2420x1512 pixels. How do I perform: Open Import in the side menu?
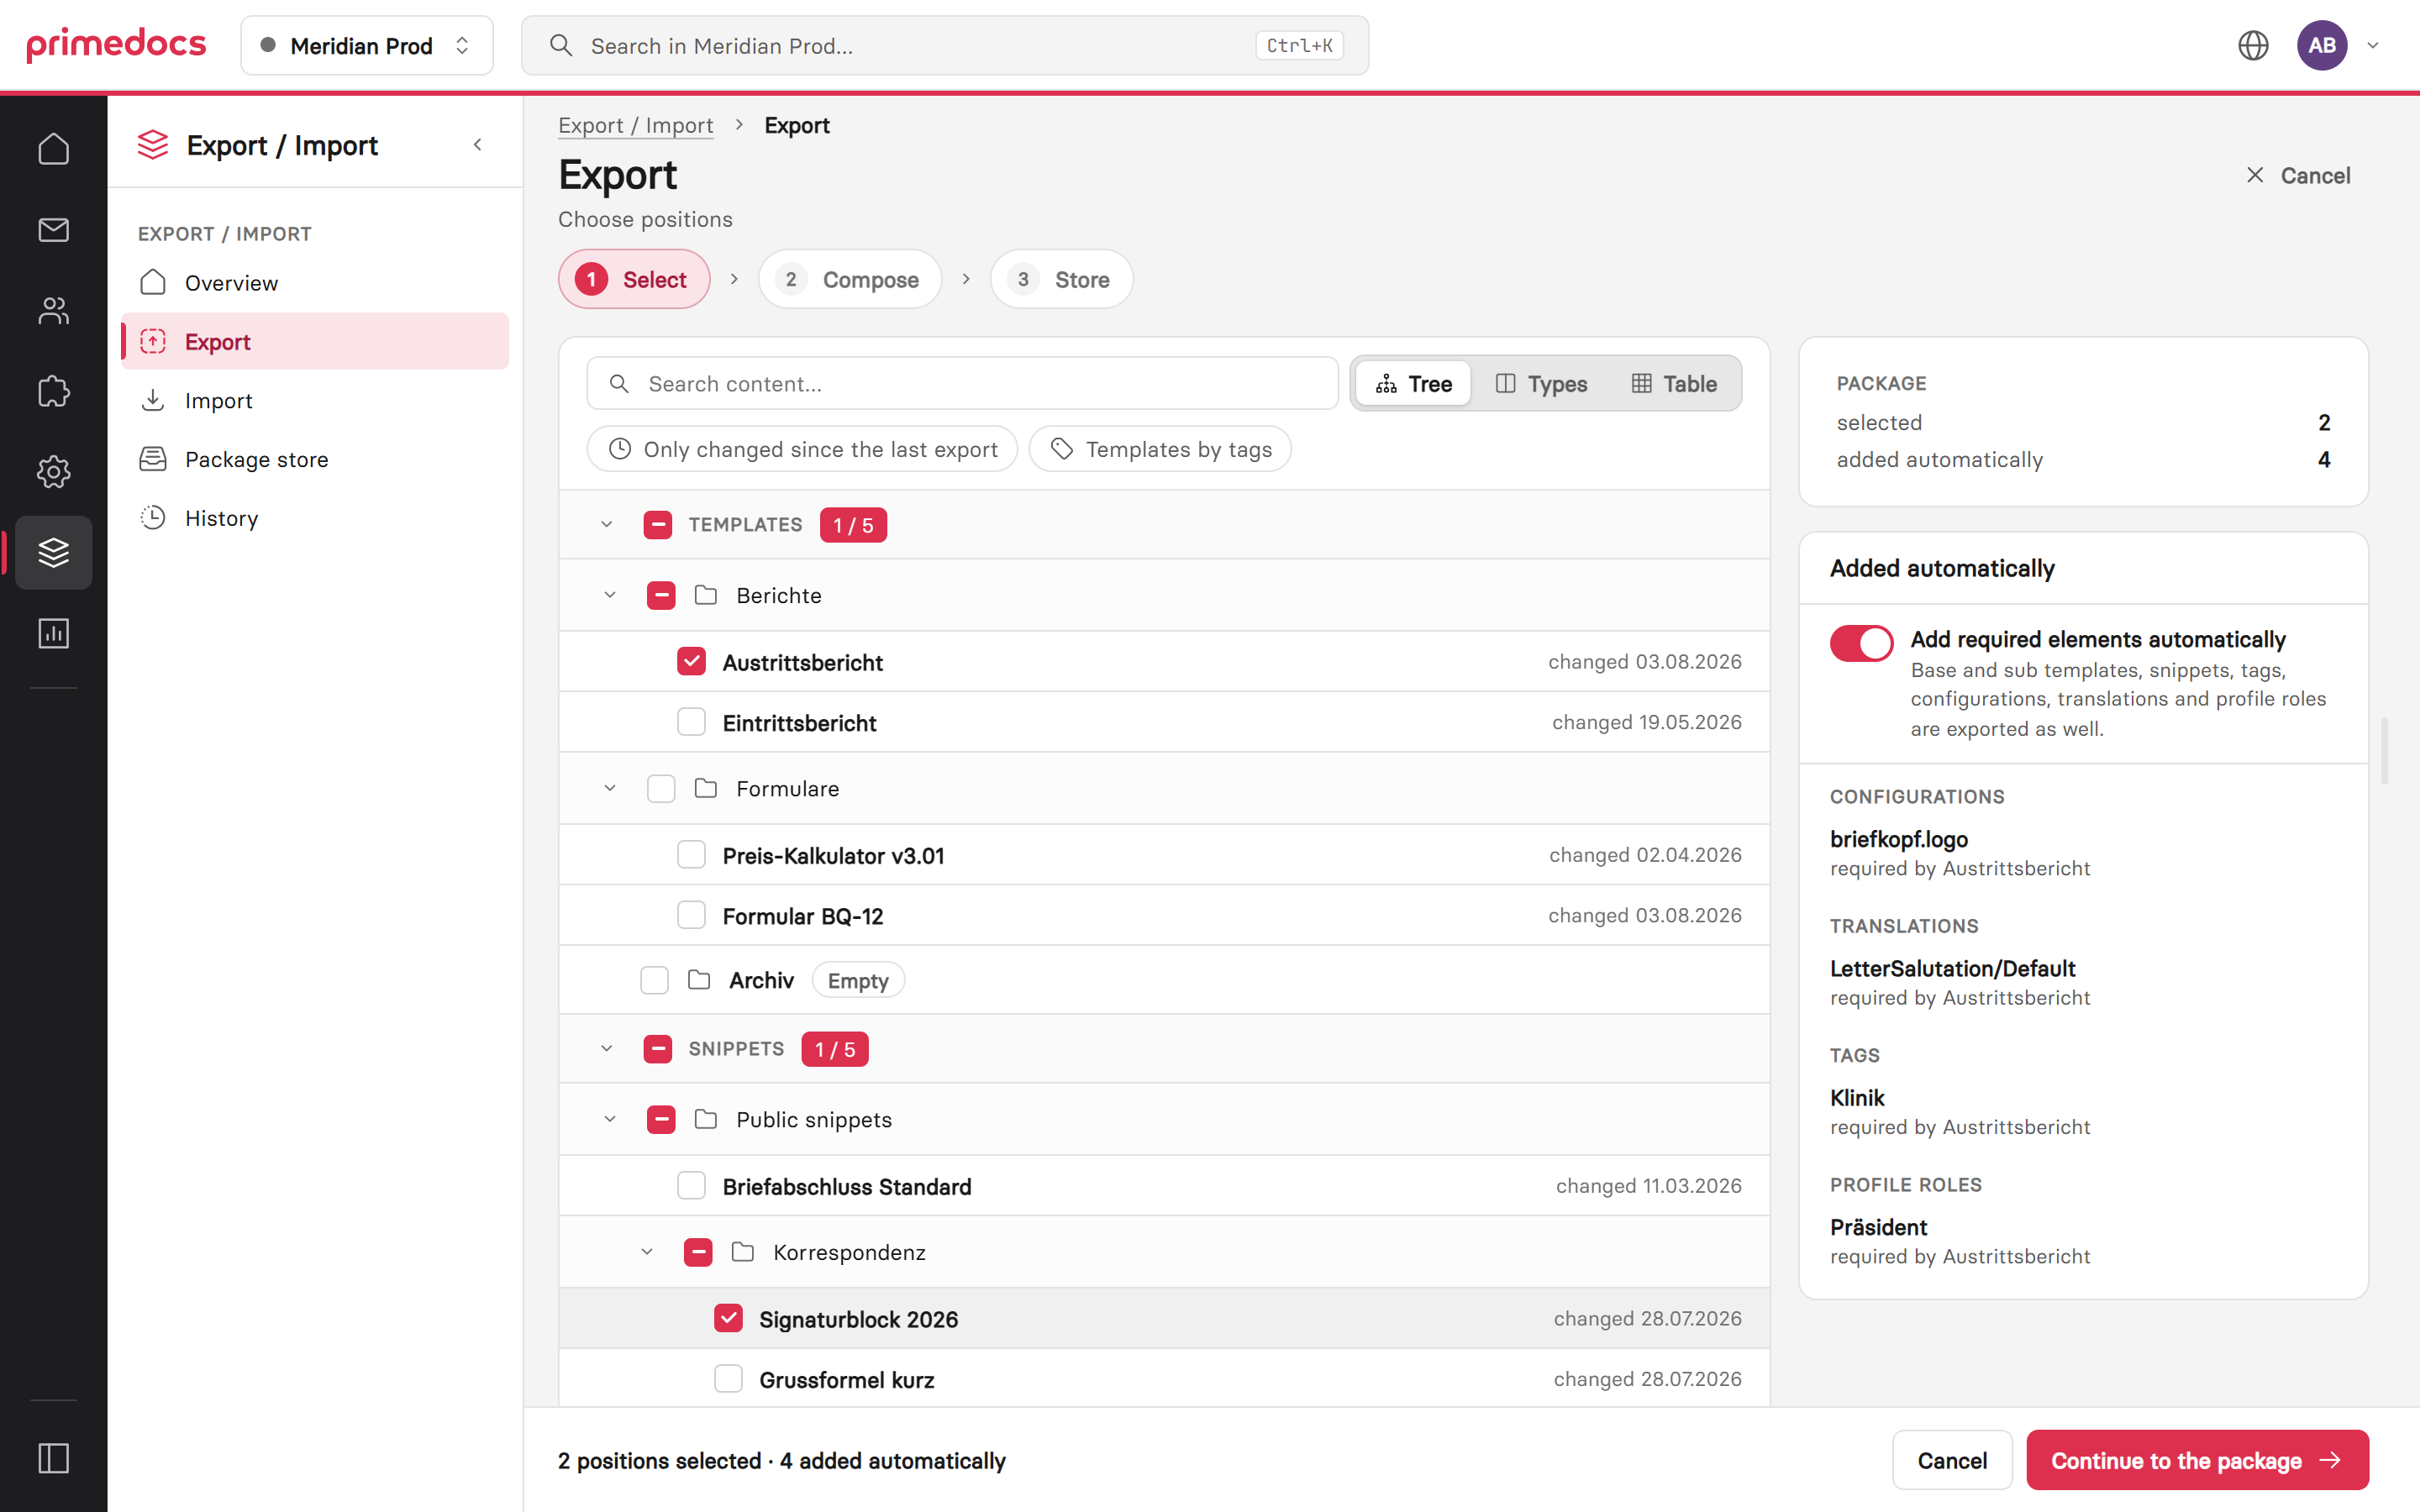point(315,400)
